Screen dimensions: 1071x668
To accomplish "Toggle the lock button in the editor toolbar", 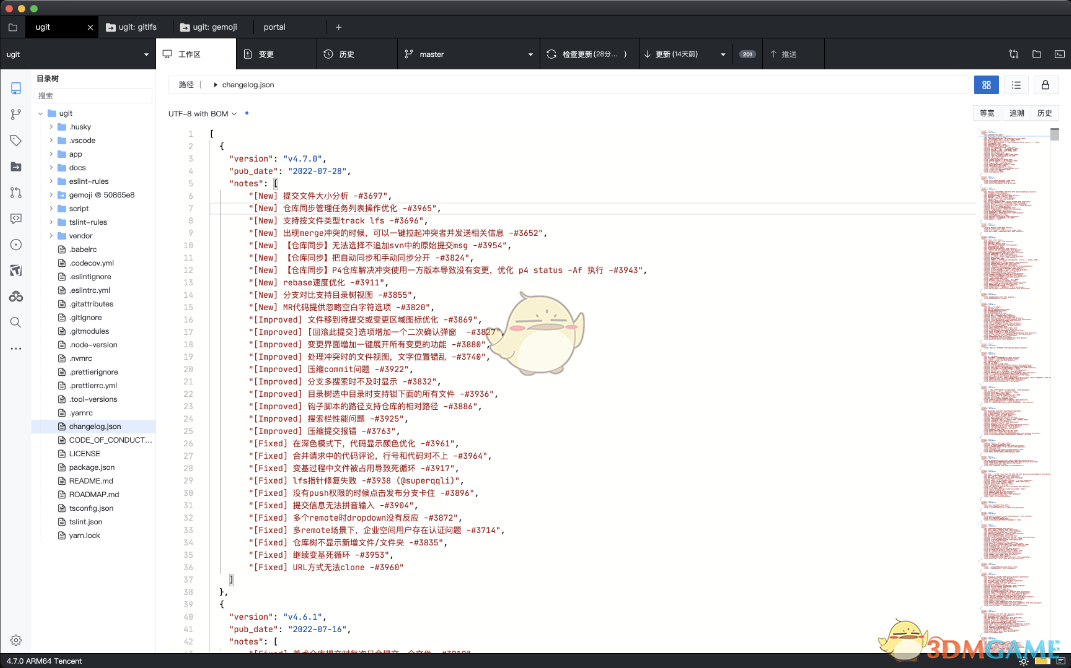I will [x=1044, y=85].
